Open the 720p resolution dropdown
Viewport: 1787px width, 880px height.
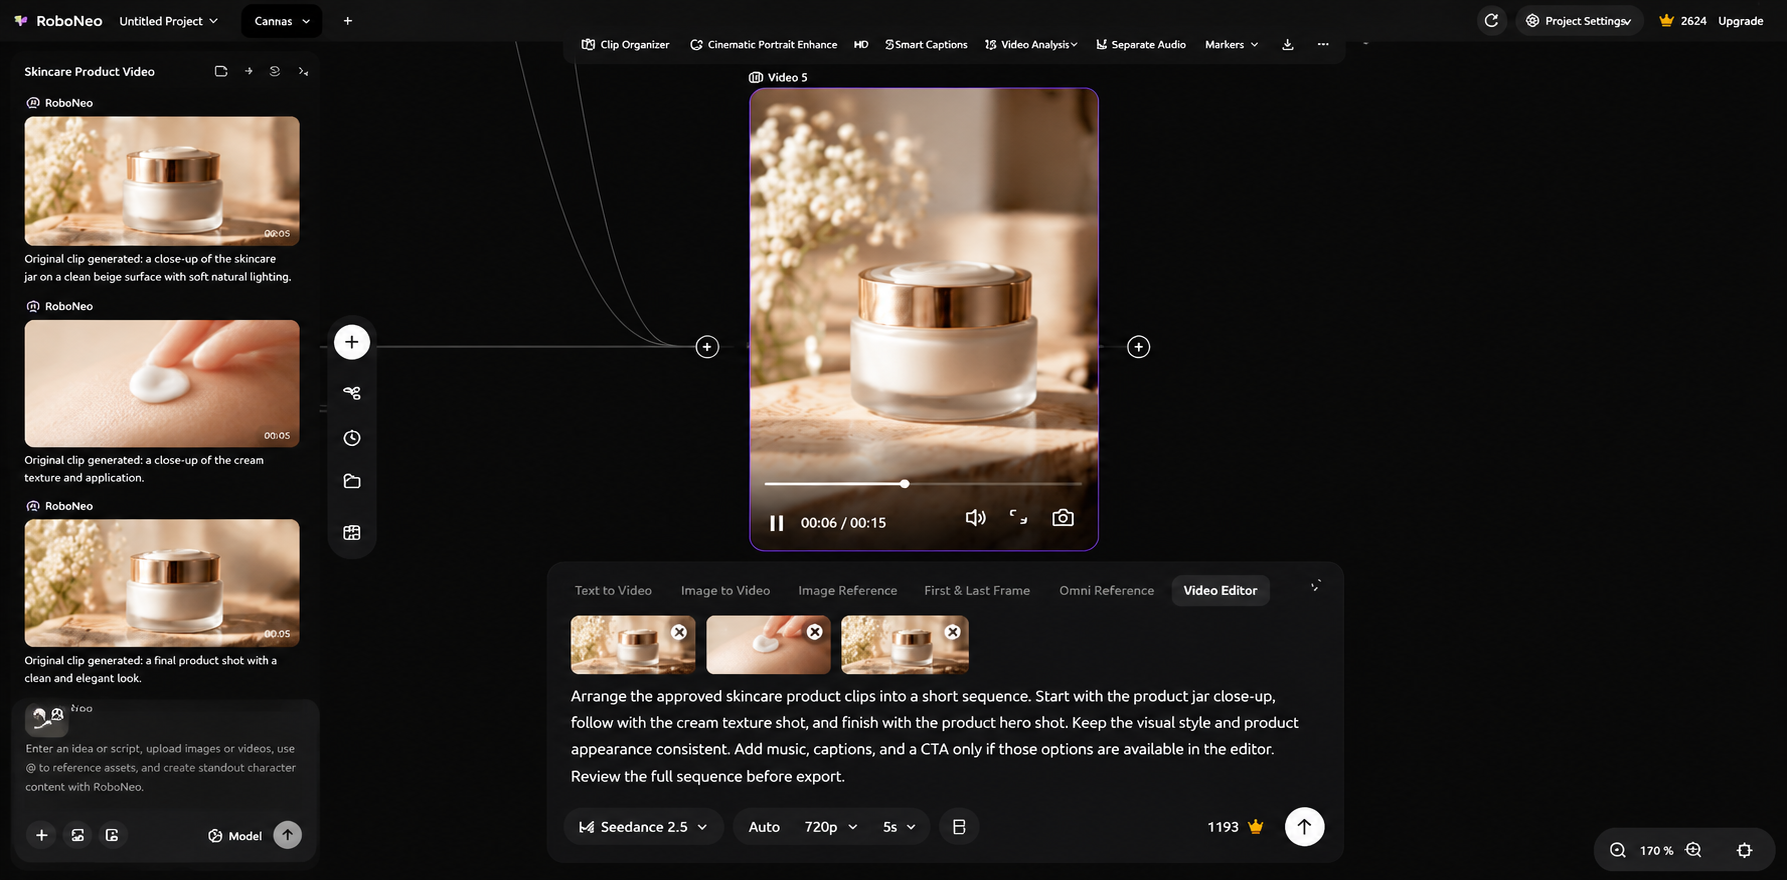tap(831, 827)
